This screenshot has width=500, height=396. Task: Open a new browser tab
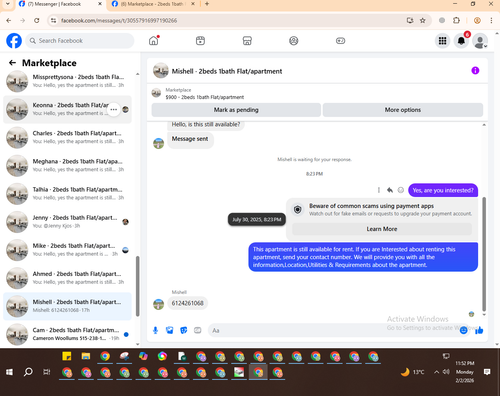point(207,4)
